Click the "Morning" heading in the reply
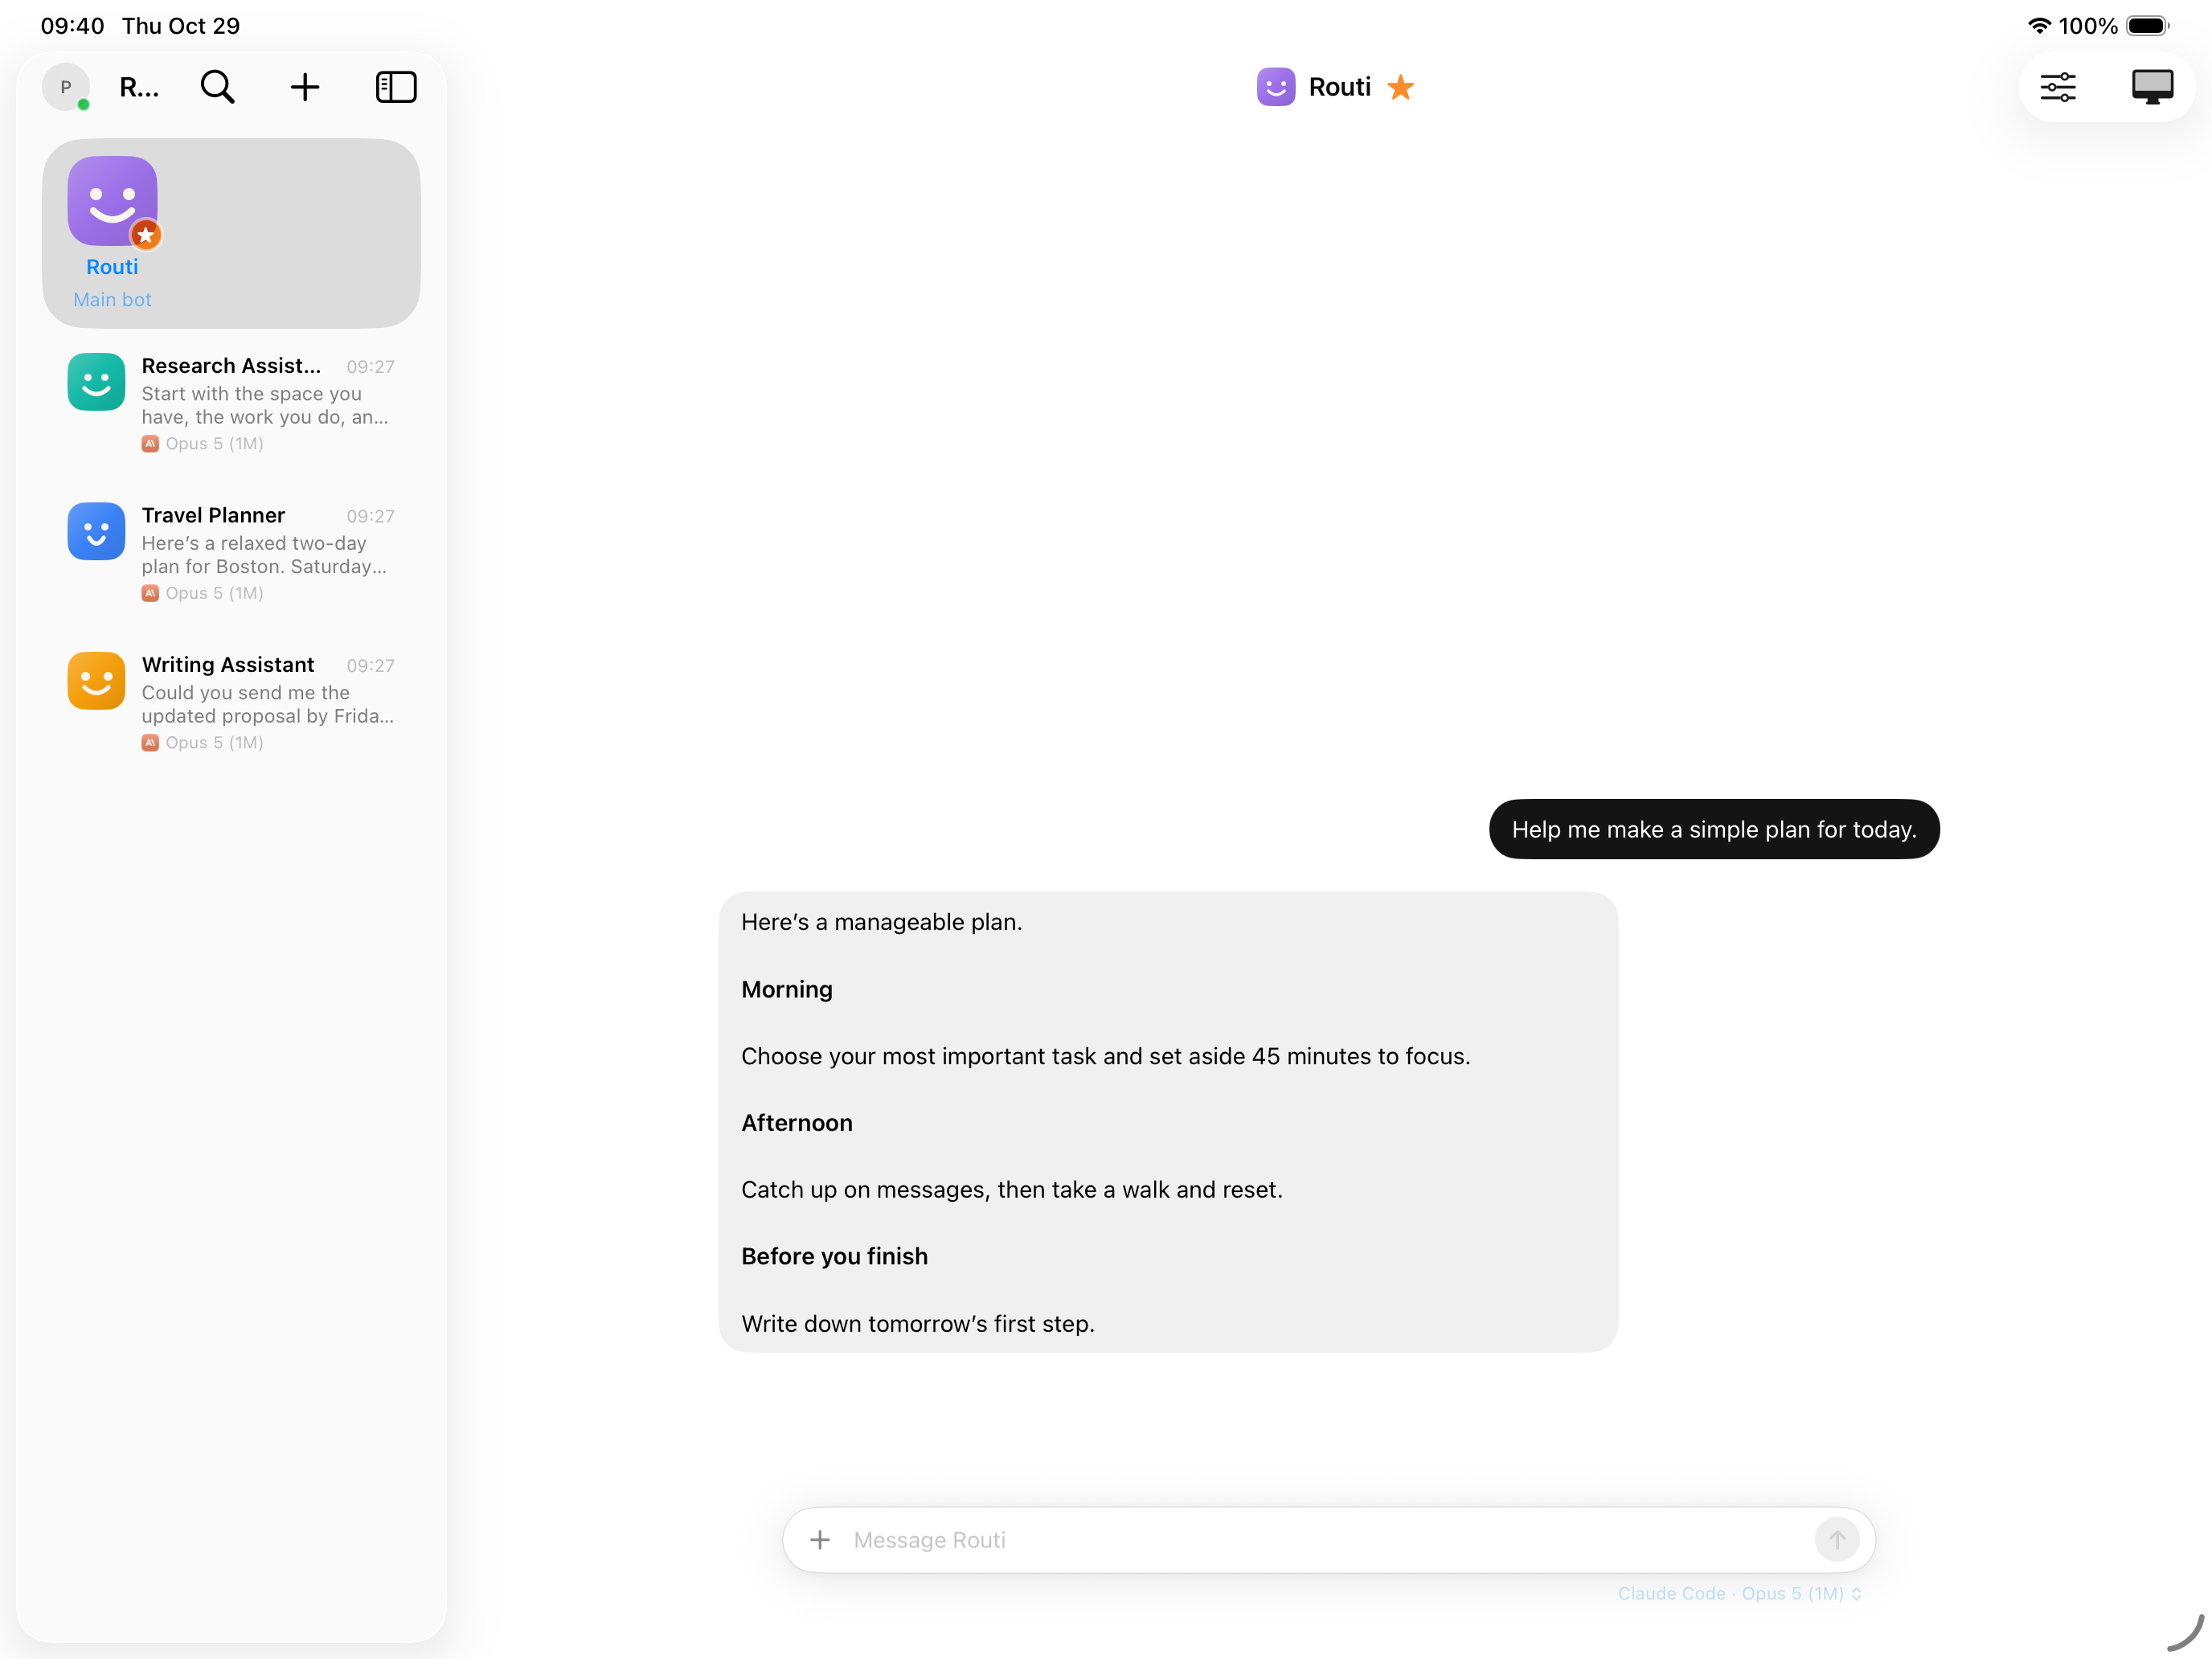 point(786,989)
